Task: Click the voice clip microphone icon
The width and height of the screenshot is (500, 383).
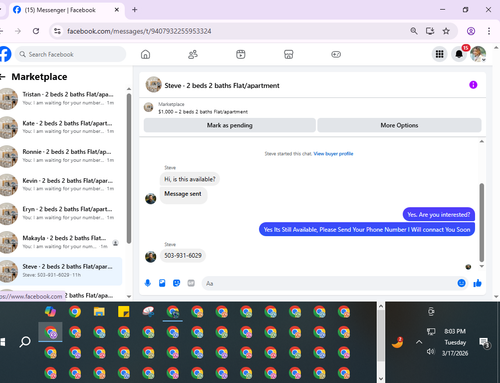Action: [148, 283]
